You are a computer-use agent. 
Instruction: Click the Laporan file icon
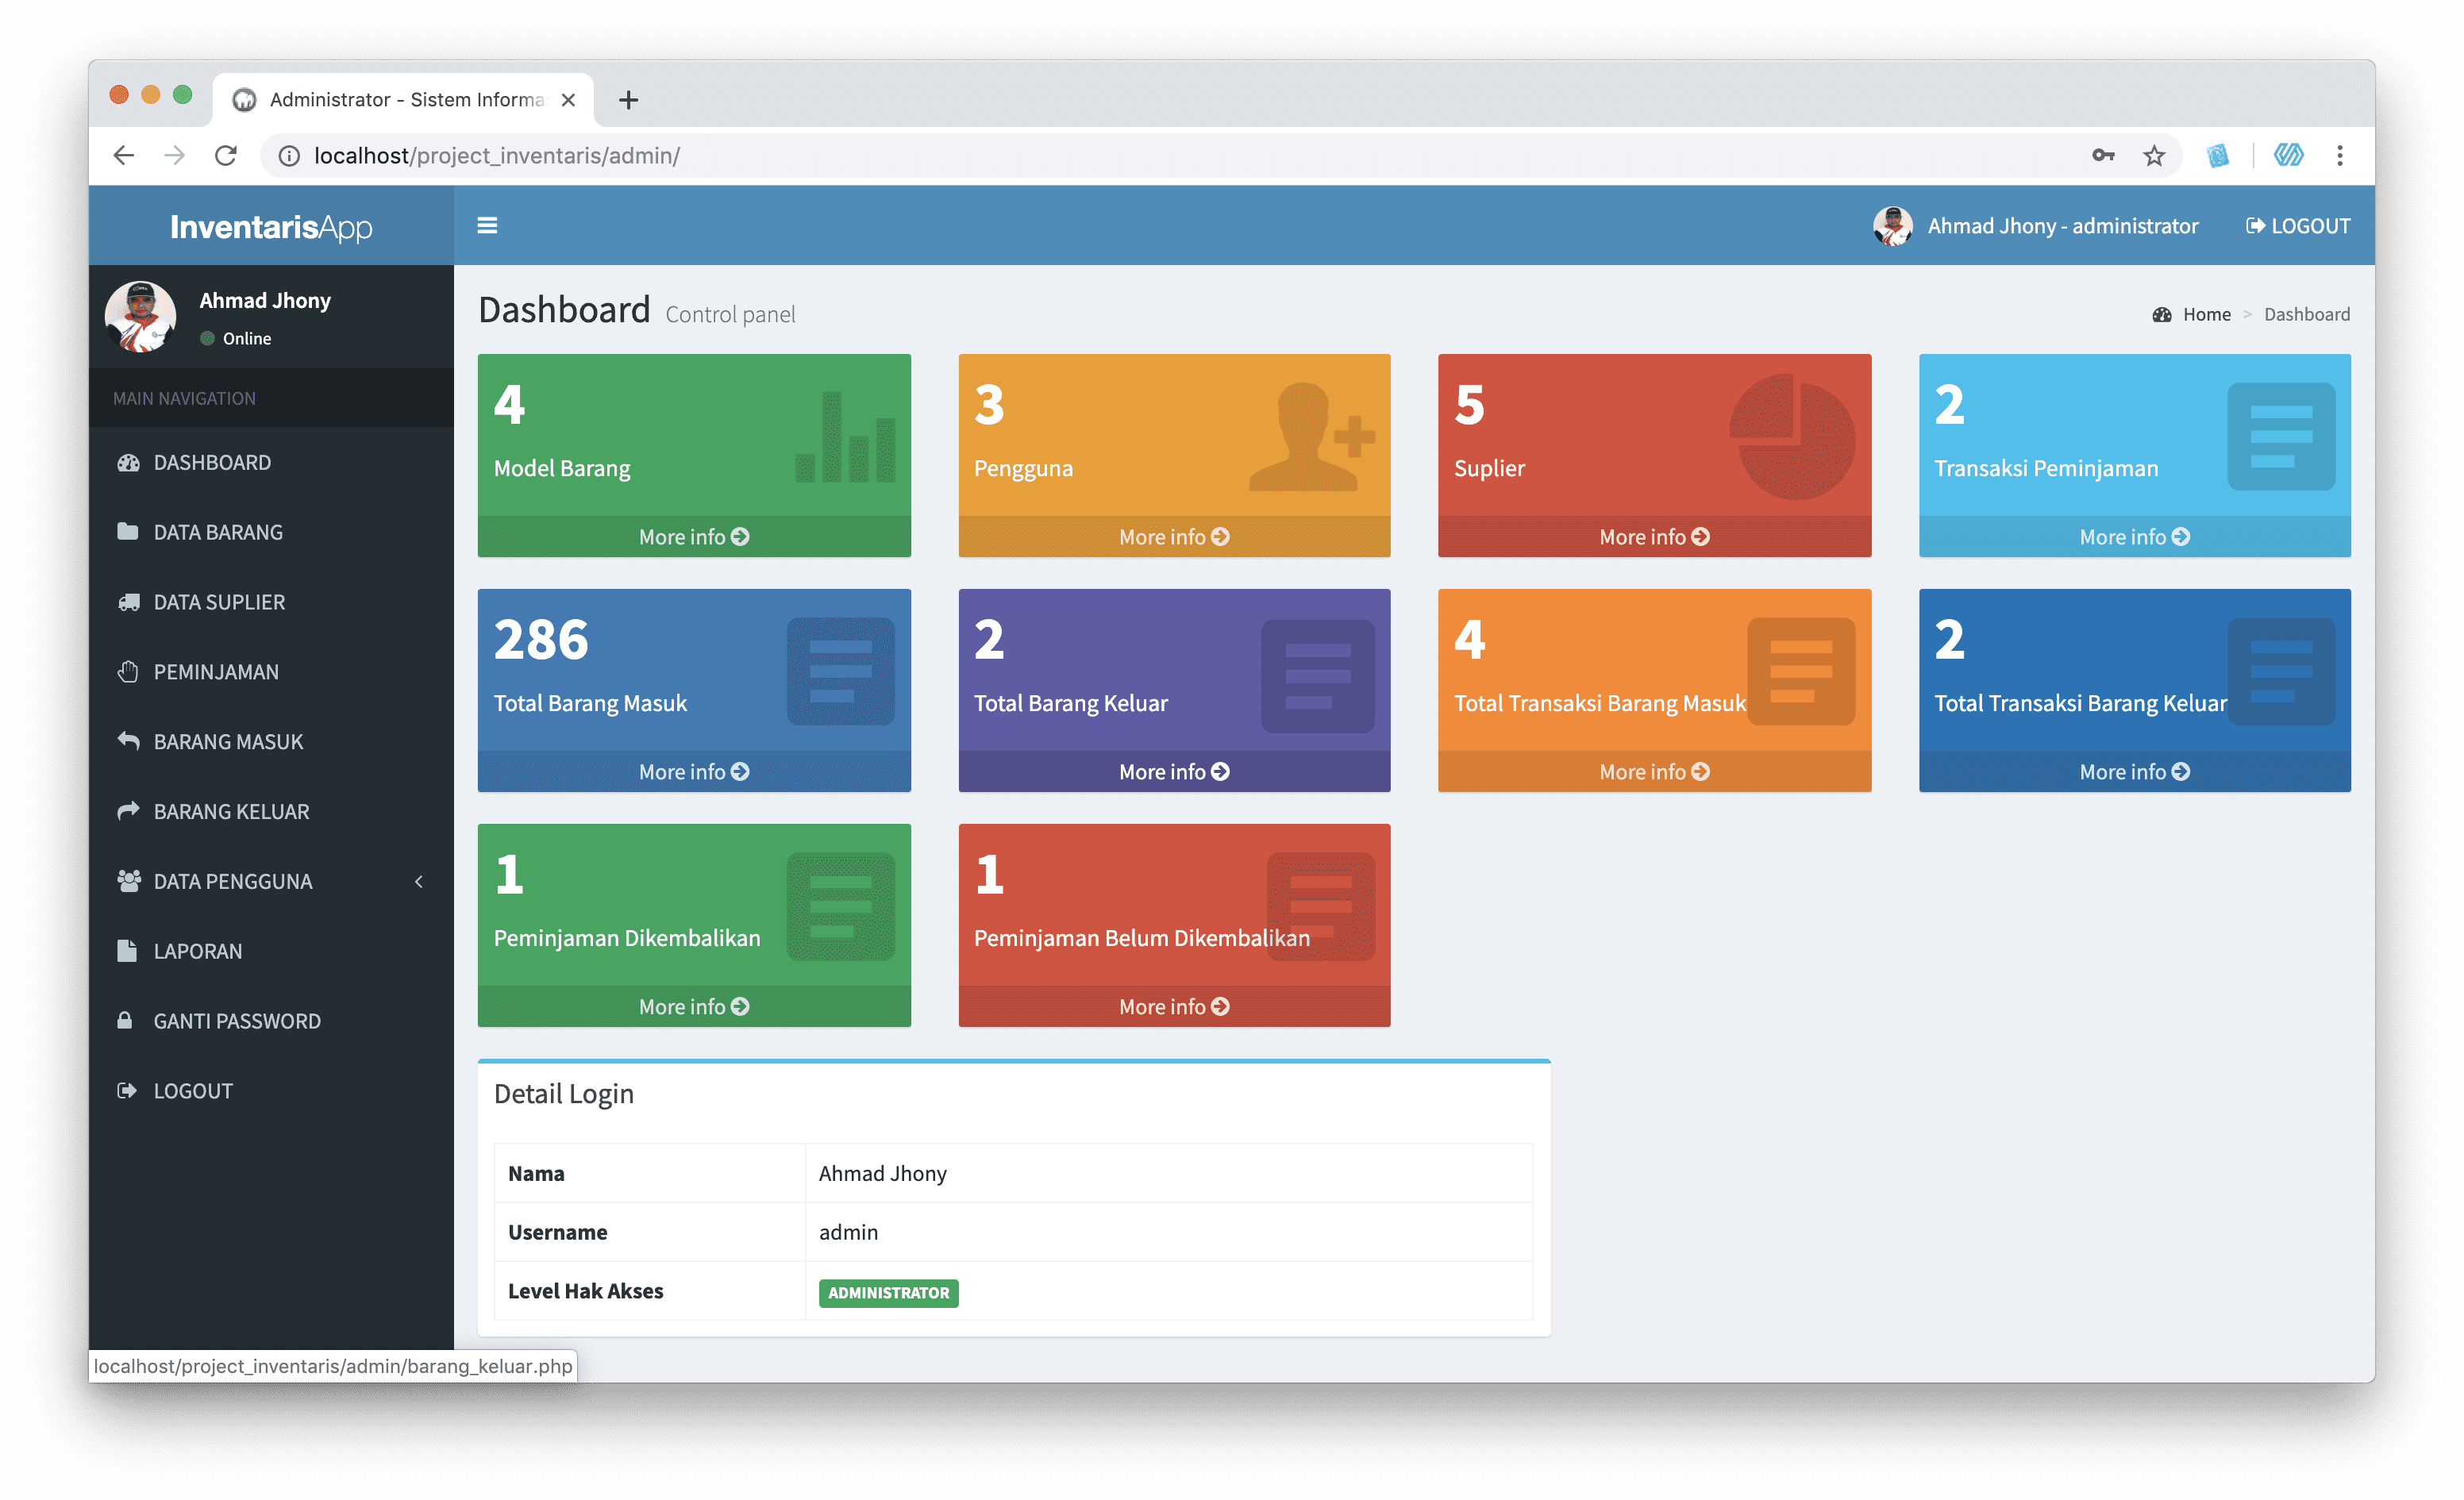point(126,950)
